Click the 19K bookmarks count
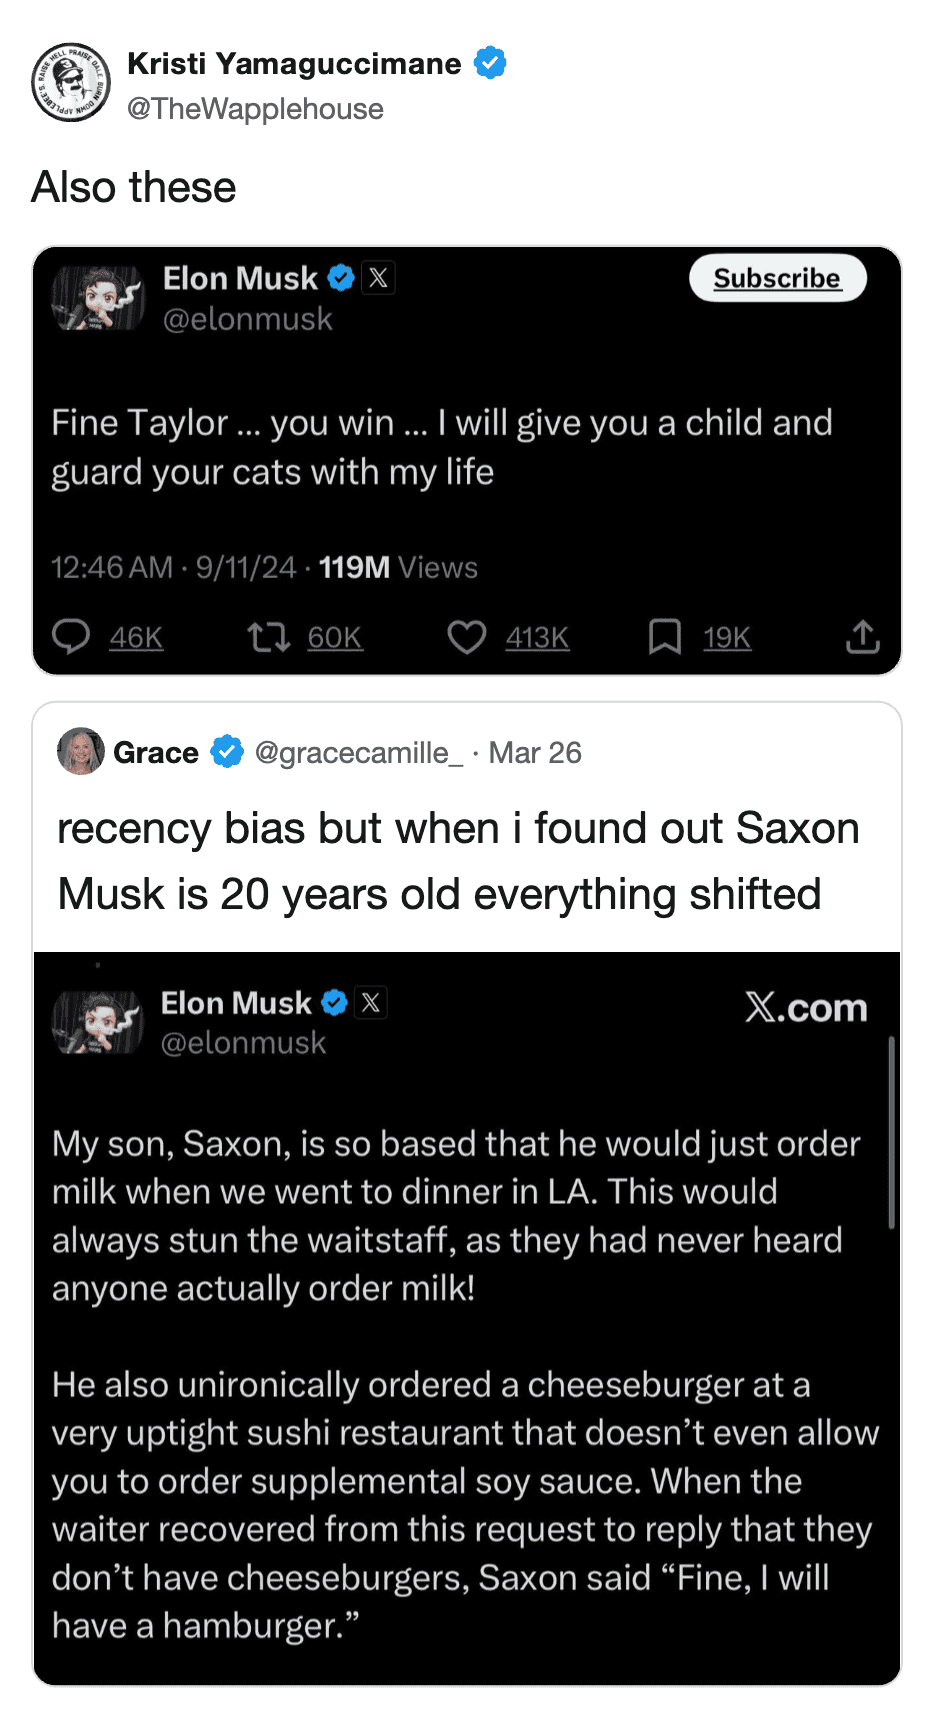927x1731 pixels. click(x=727, y=638)
